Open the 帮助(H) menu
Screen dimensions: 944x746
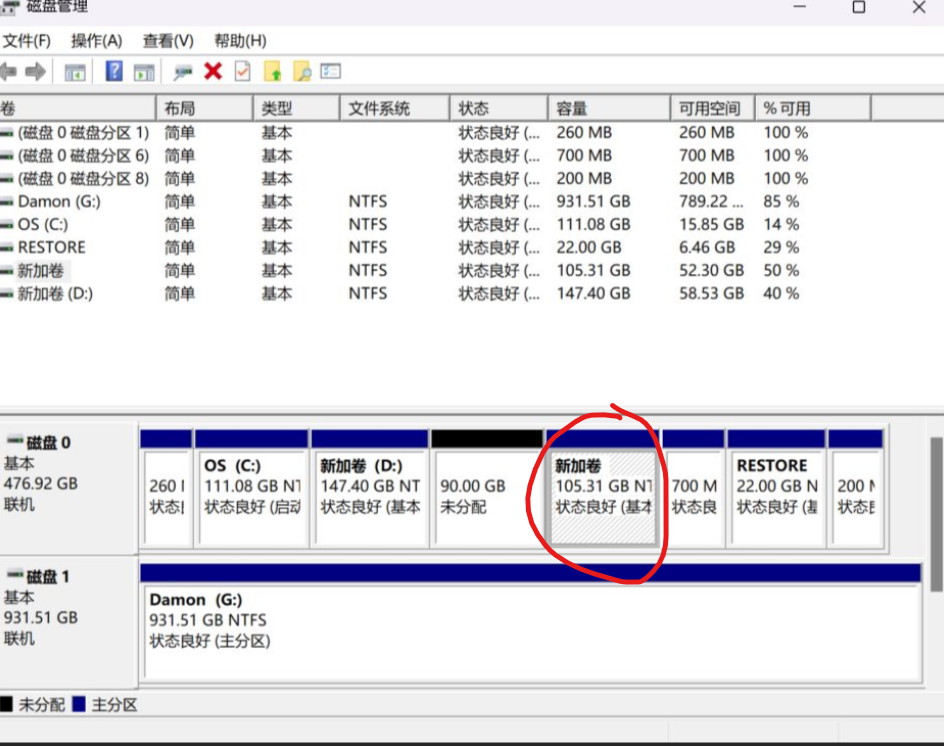point(240,41)
